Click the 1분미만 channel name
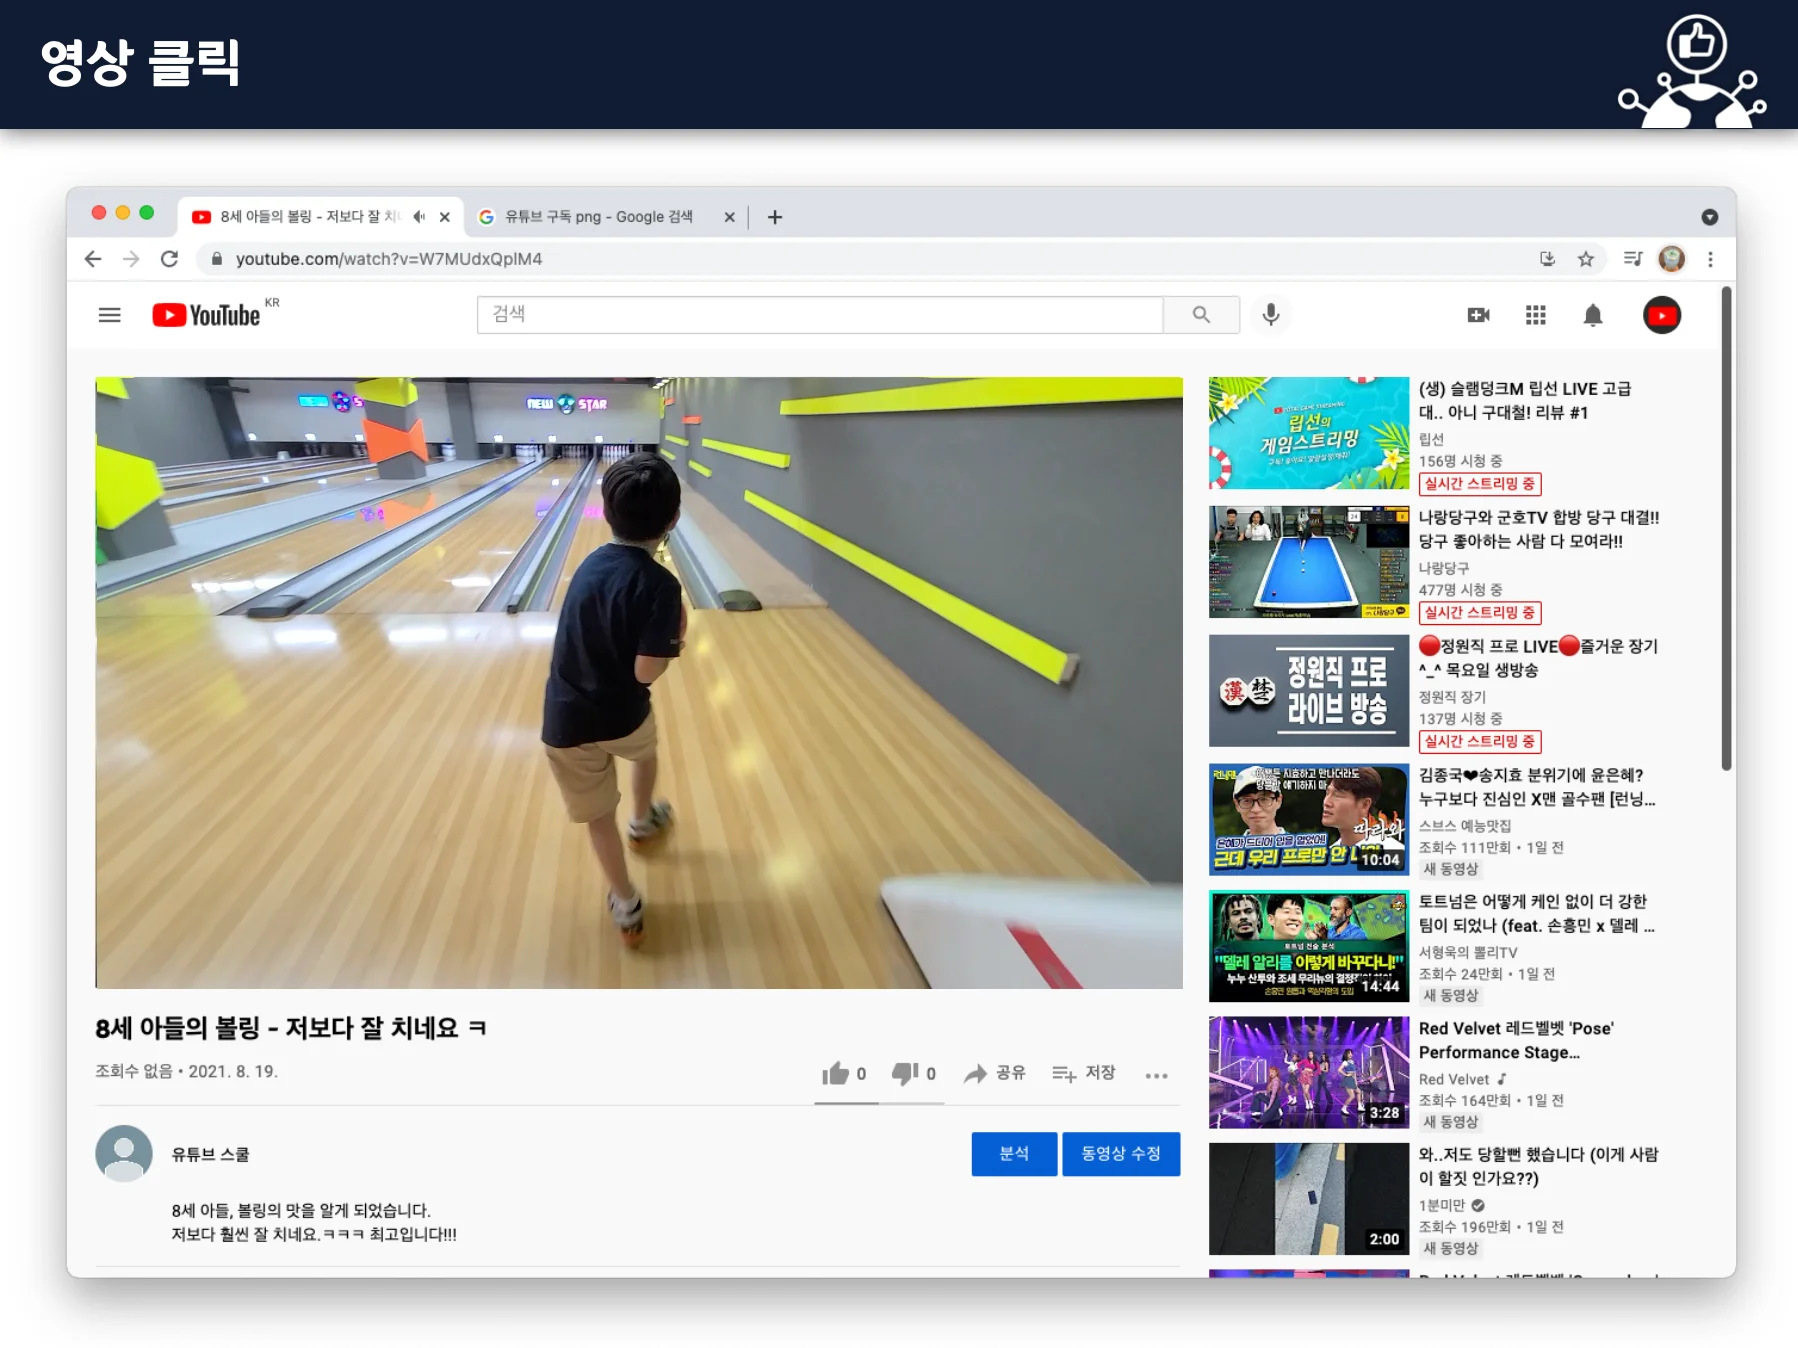This screenshot has height=1348, width=1798. coord(1442,1206)
